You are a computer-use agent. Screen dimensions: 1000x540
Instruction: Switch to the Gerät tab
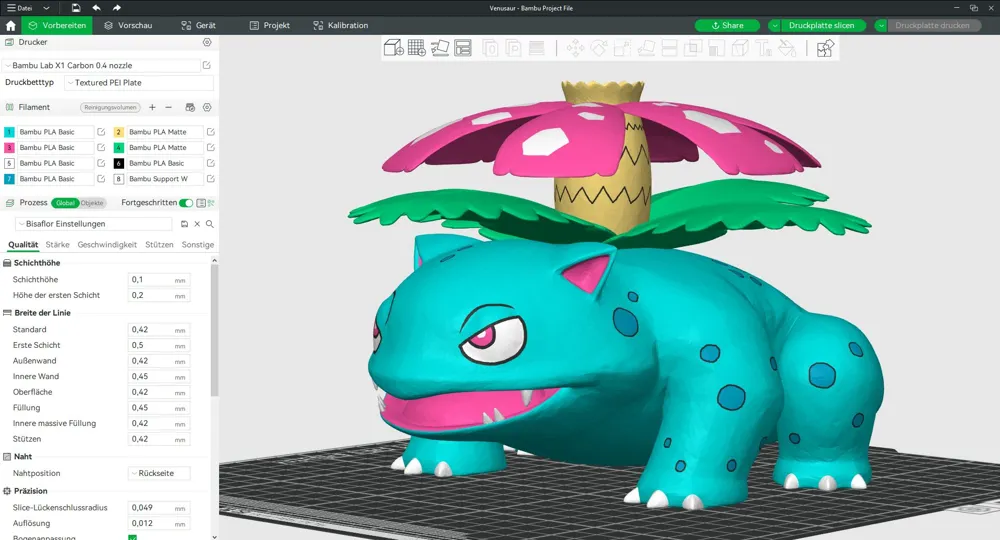(198, 26)
